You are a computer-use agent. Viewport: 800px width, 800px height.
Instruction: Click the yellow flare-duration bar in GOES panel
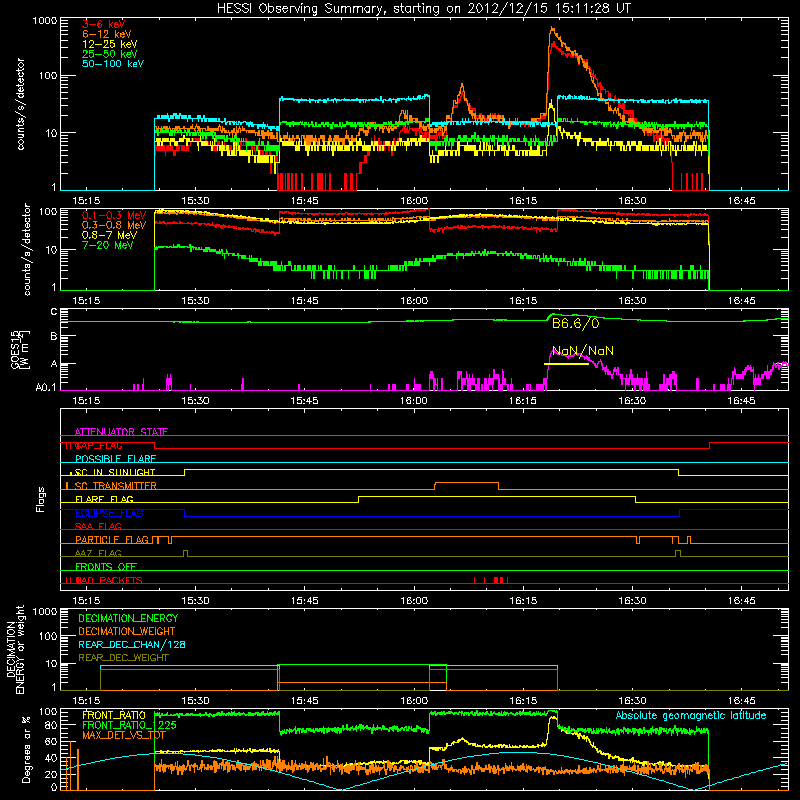point(566,364)
